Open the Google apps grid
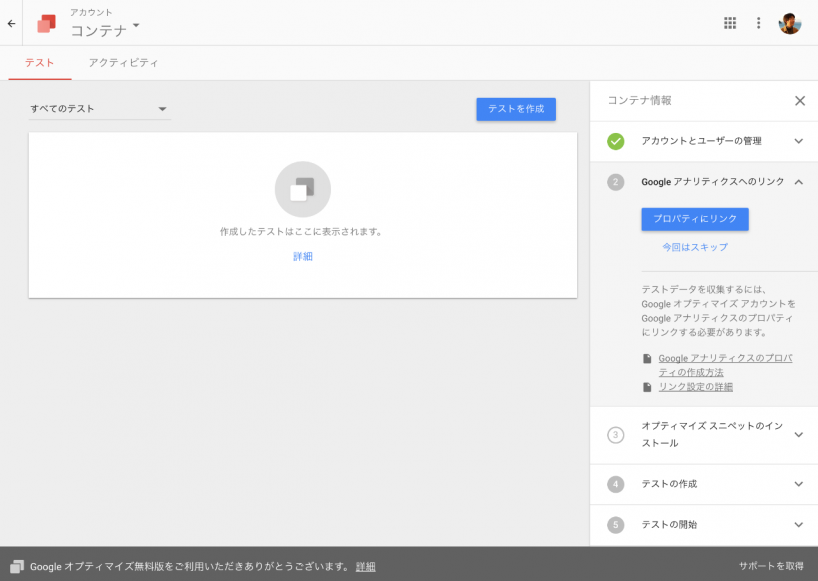 pos(730,23)
